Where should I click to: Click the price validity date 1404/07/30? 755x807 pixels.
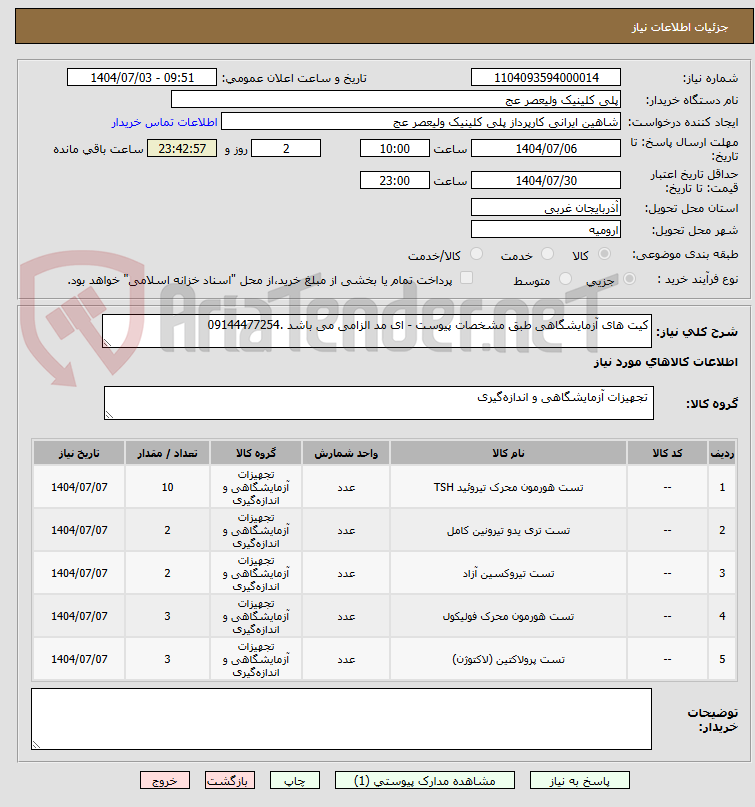click(546, 181)
